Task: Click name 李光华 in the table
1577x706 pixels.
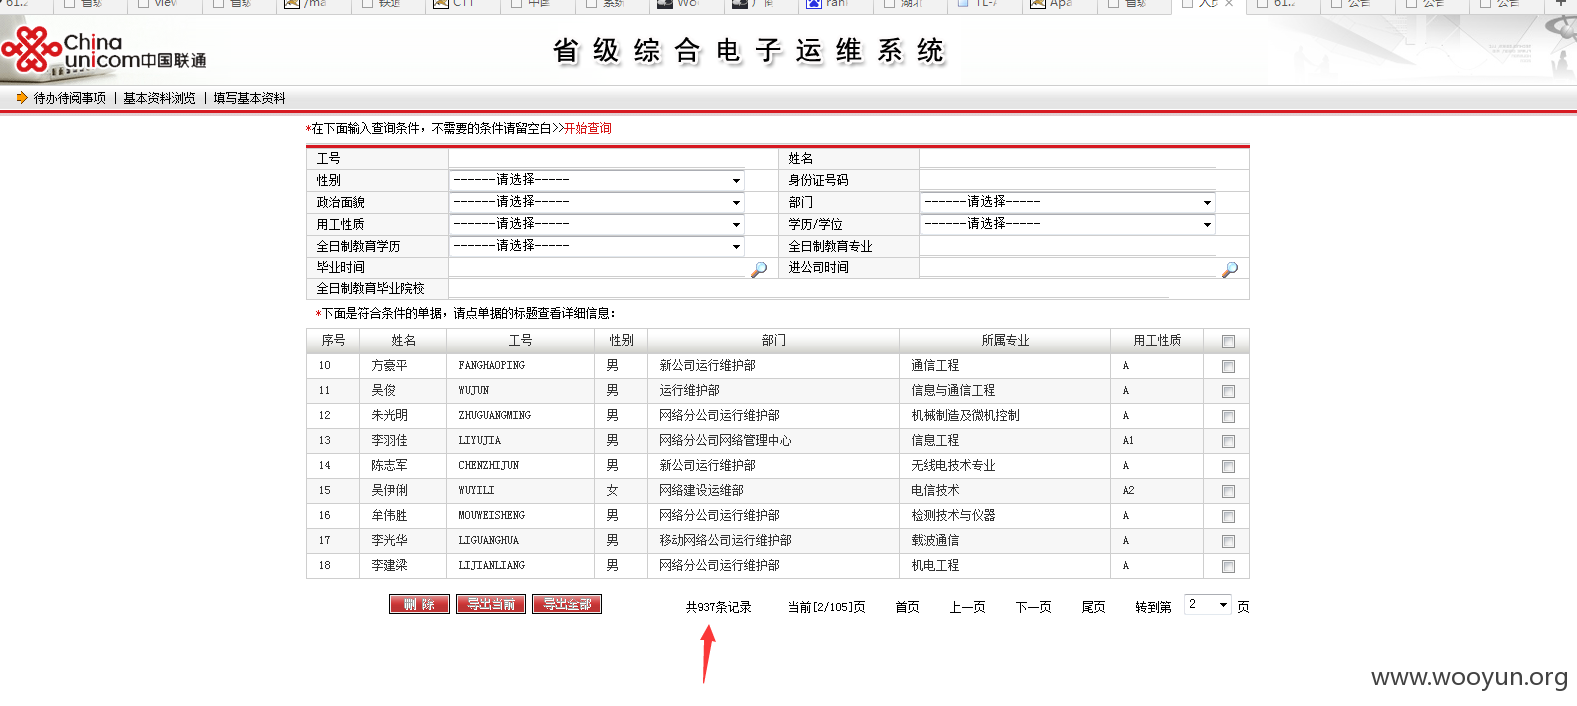Action: [389, 541]
